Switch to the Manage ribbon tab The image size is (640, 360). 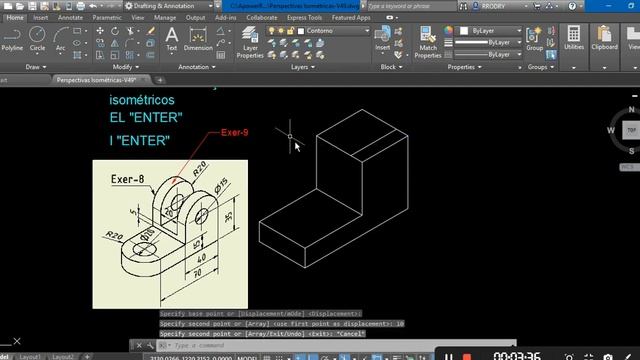point(165,18)
